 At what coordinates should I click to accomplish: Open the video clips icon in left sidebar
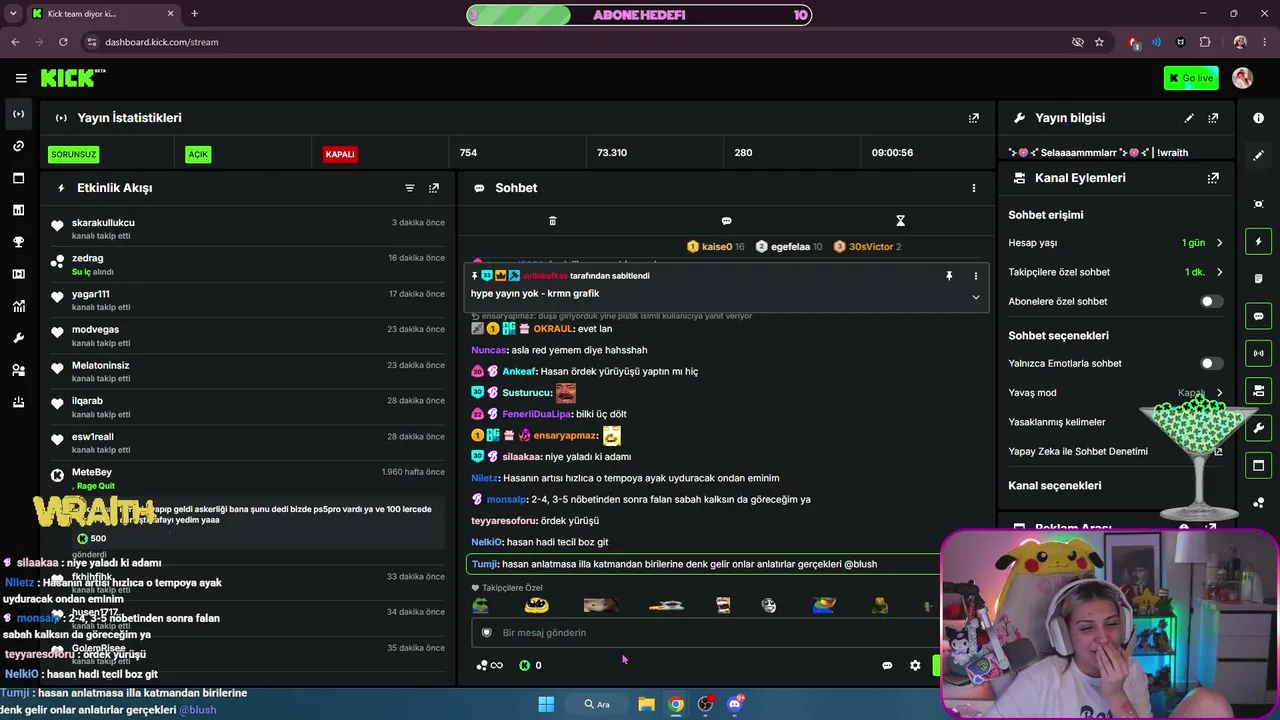pyautogui.click(x=18, y=274)
